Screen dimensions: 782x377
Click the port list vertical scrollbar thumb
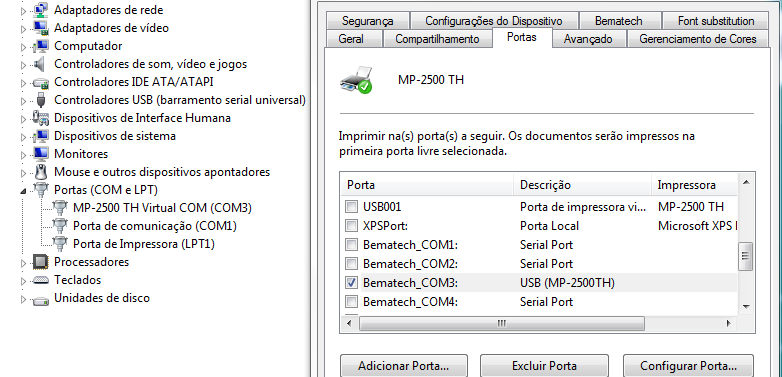[x=746, y=256]
